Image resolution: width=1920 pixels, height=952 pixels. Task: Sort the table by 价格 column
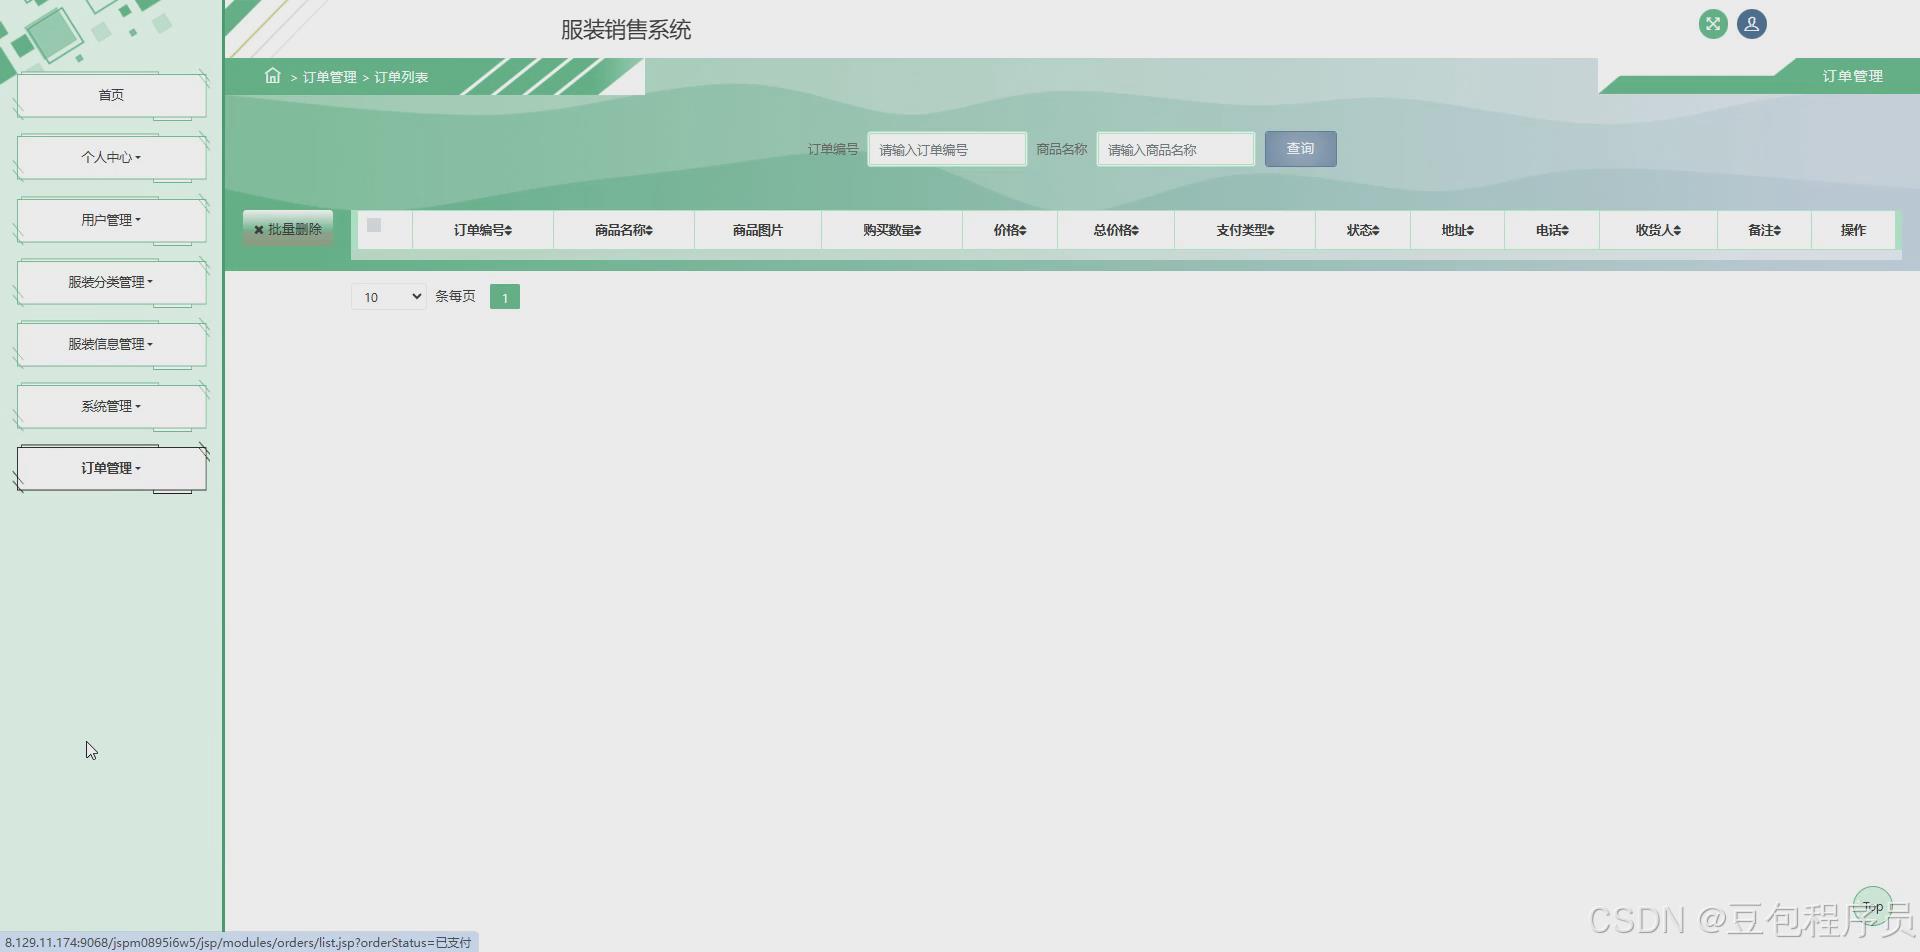1009,229
